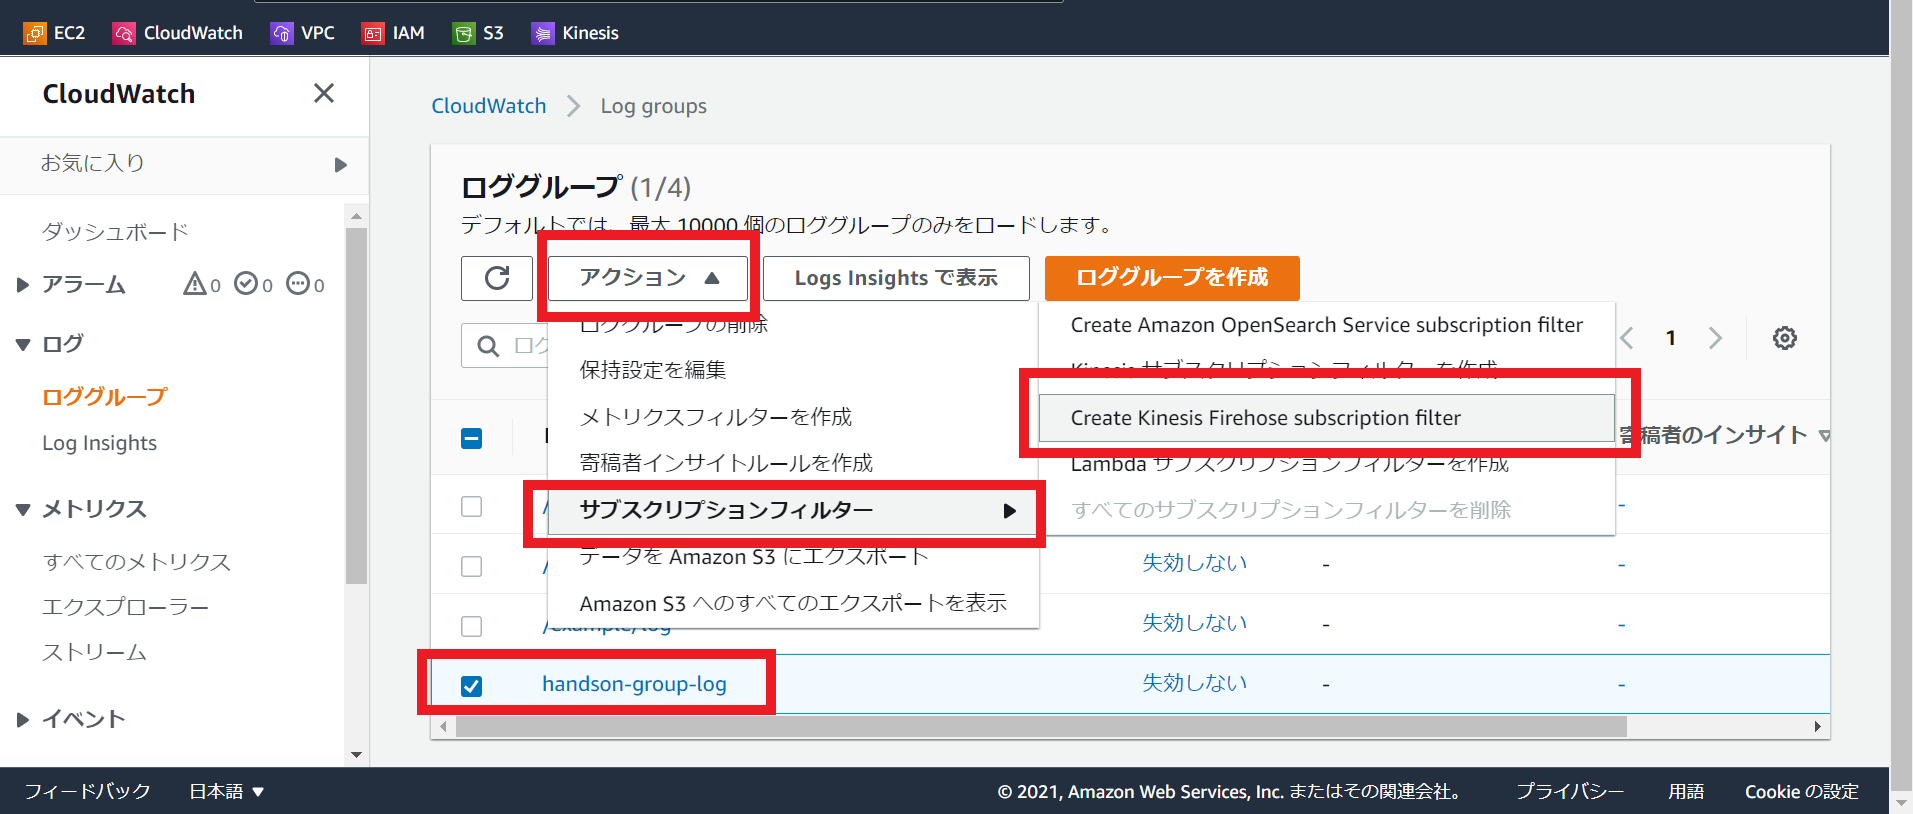Click the refresh log groups button
The width and height of the screenshot is (1913, 814).
pyautogui.click(x=497, y=278)
